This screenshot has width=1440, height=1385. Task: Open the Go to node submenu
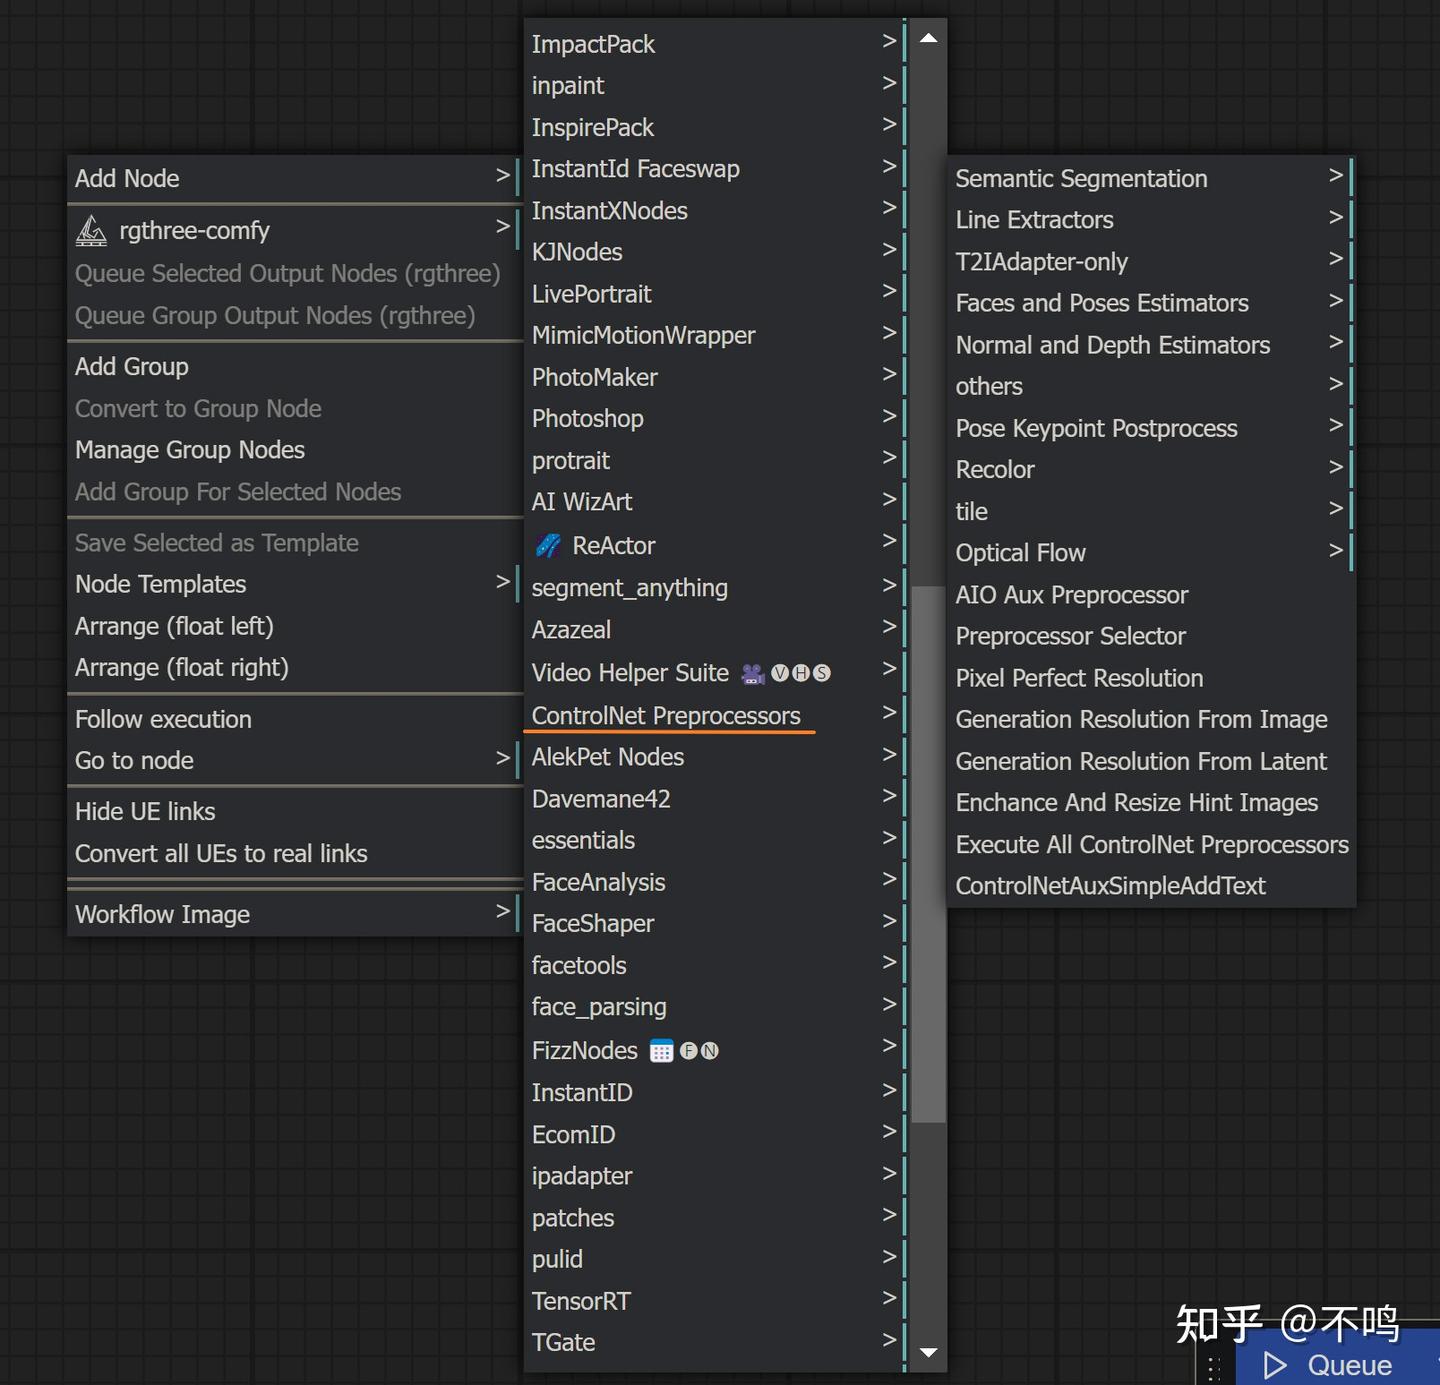coord(294,760)
